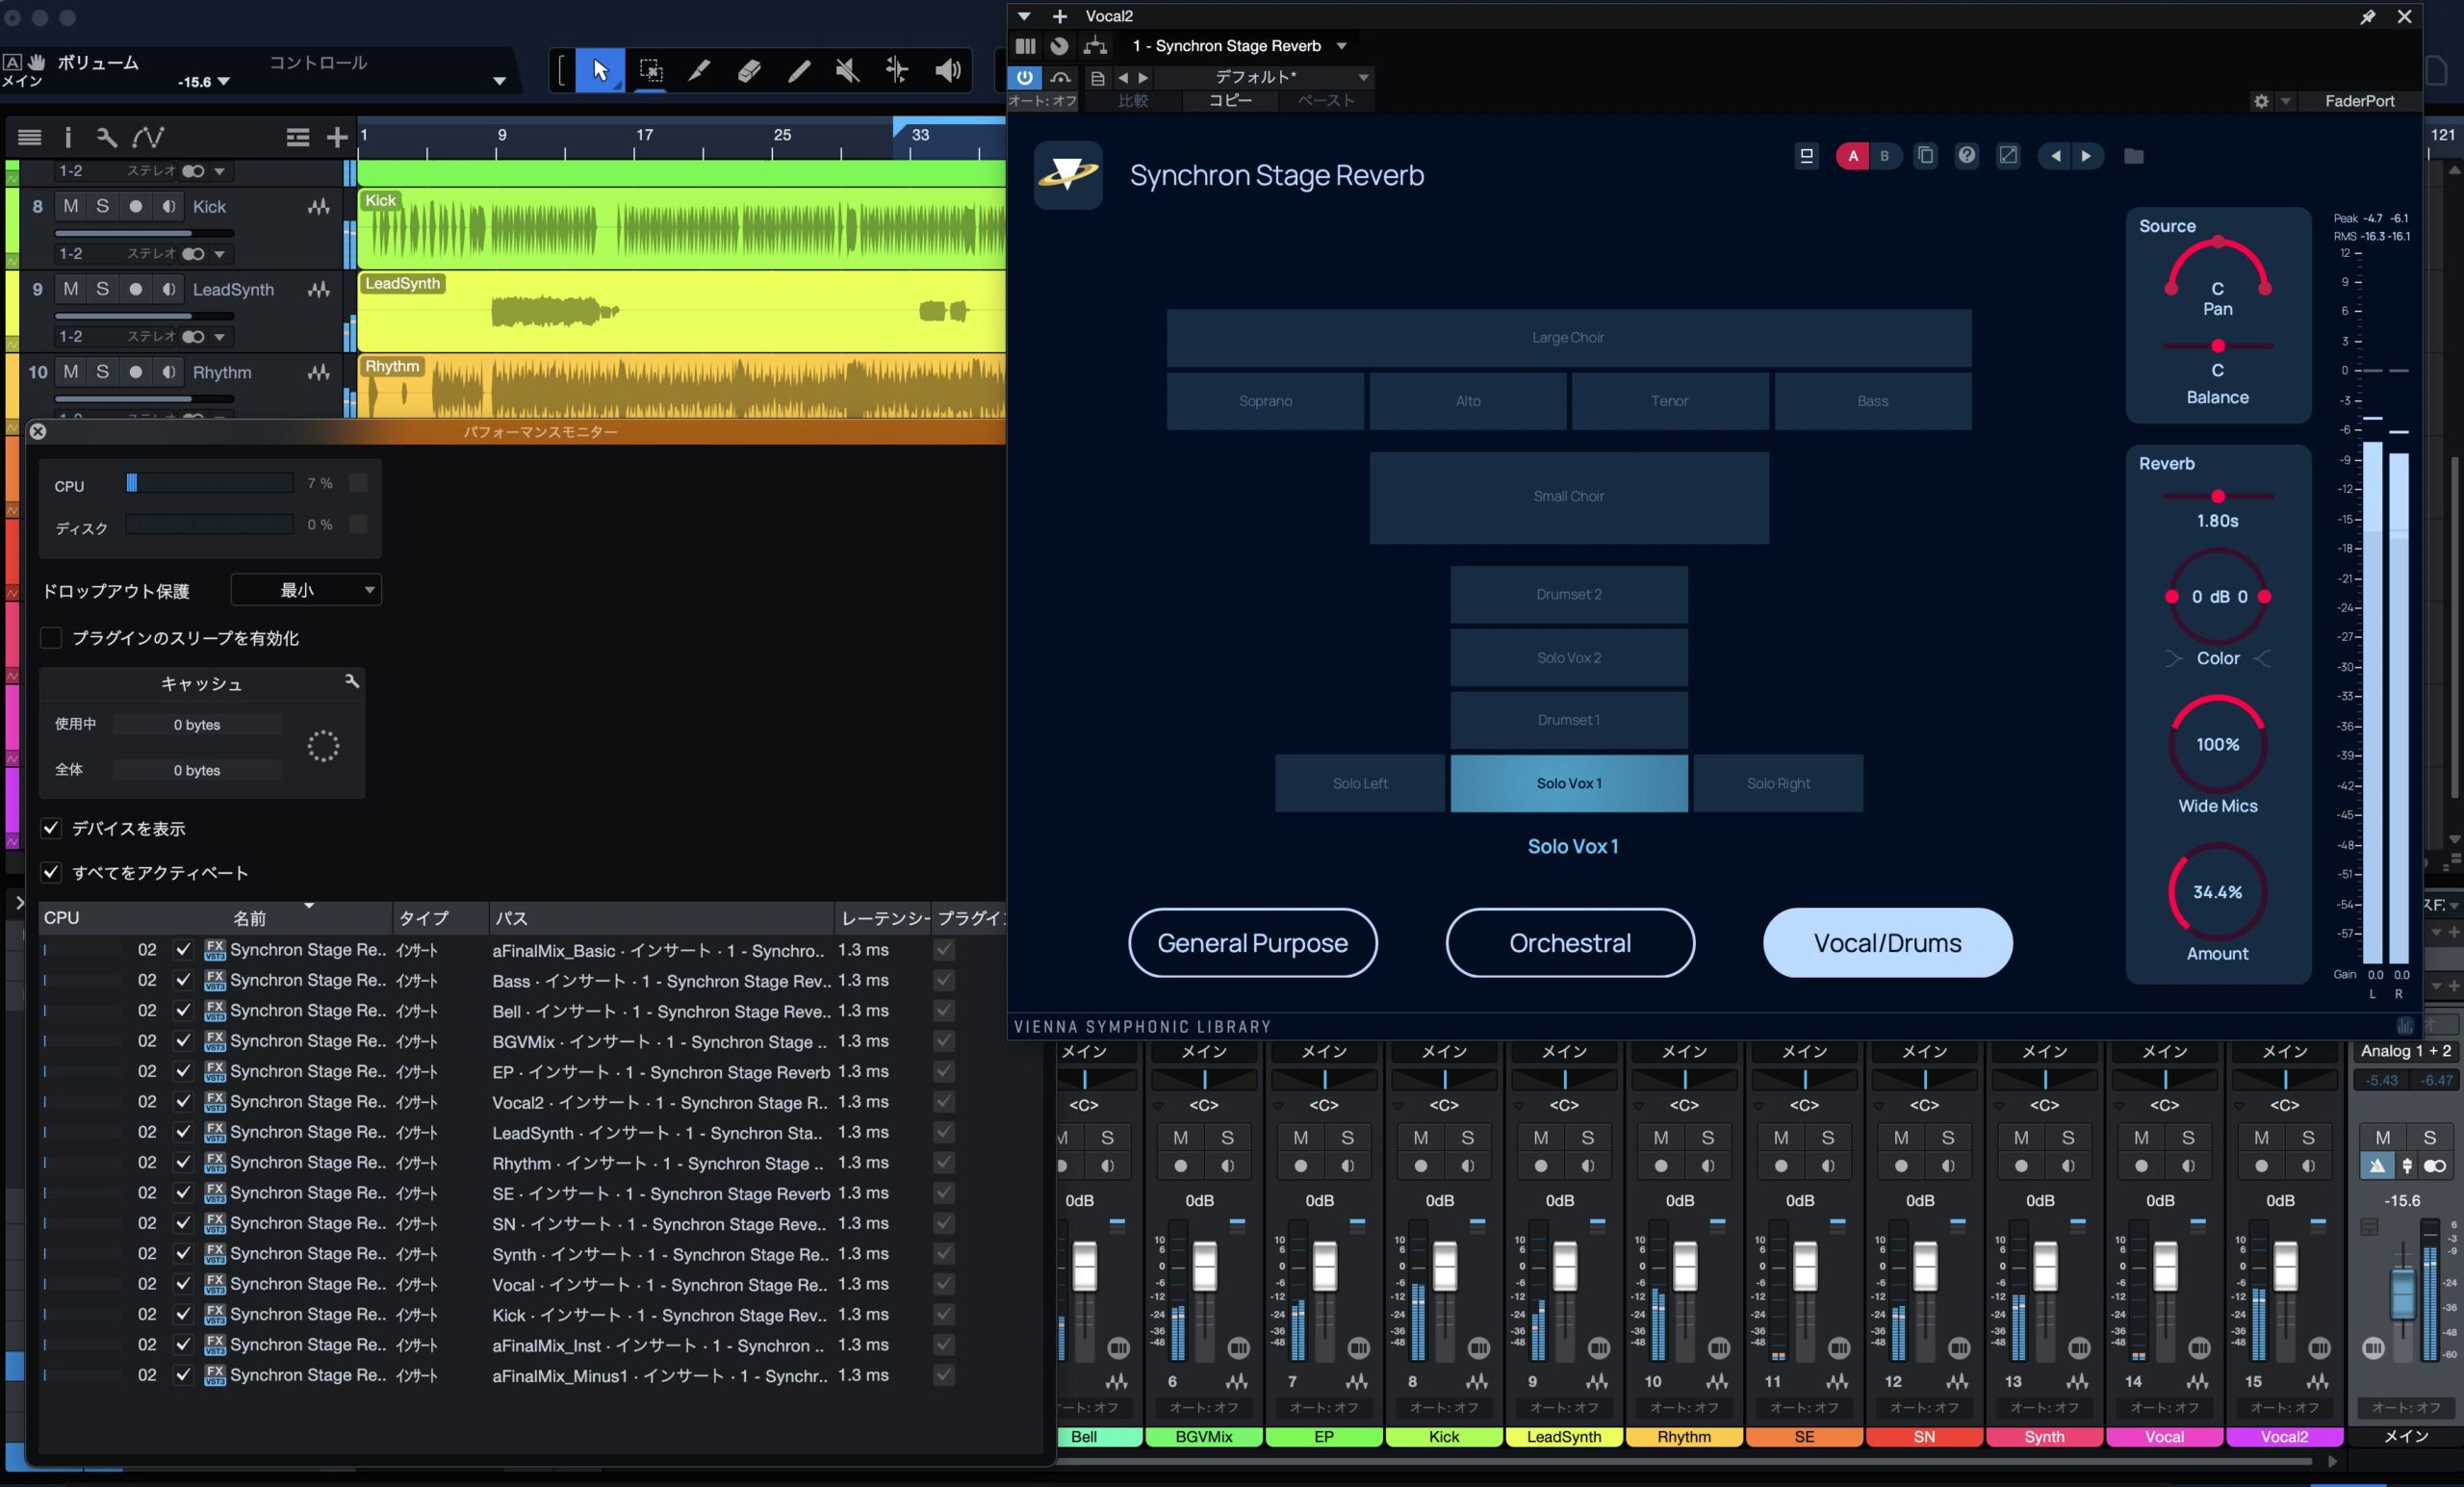Uncheck the Vocal2 row activate checkbox

pyautogui.click(x=182, y=1101)
